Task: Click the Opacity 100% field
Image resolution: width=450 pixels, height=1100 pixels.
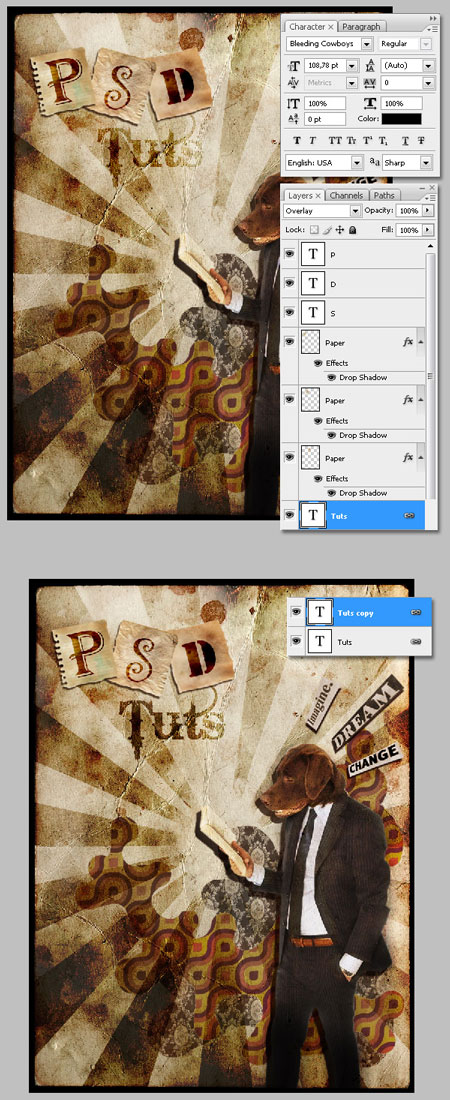Action: pos(409,210)
